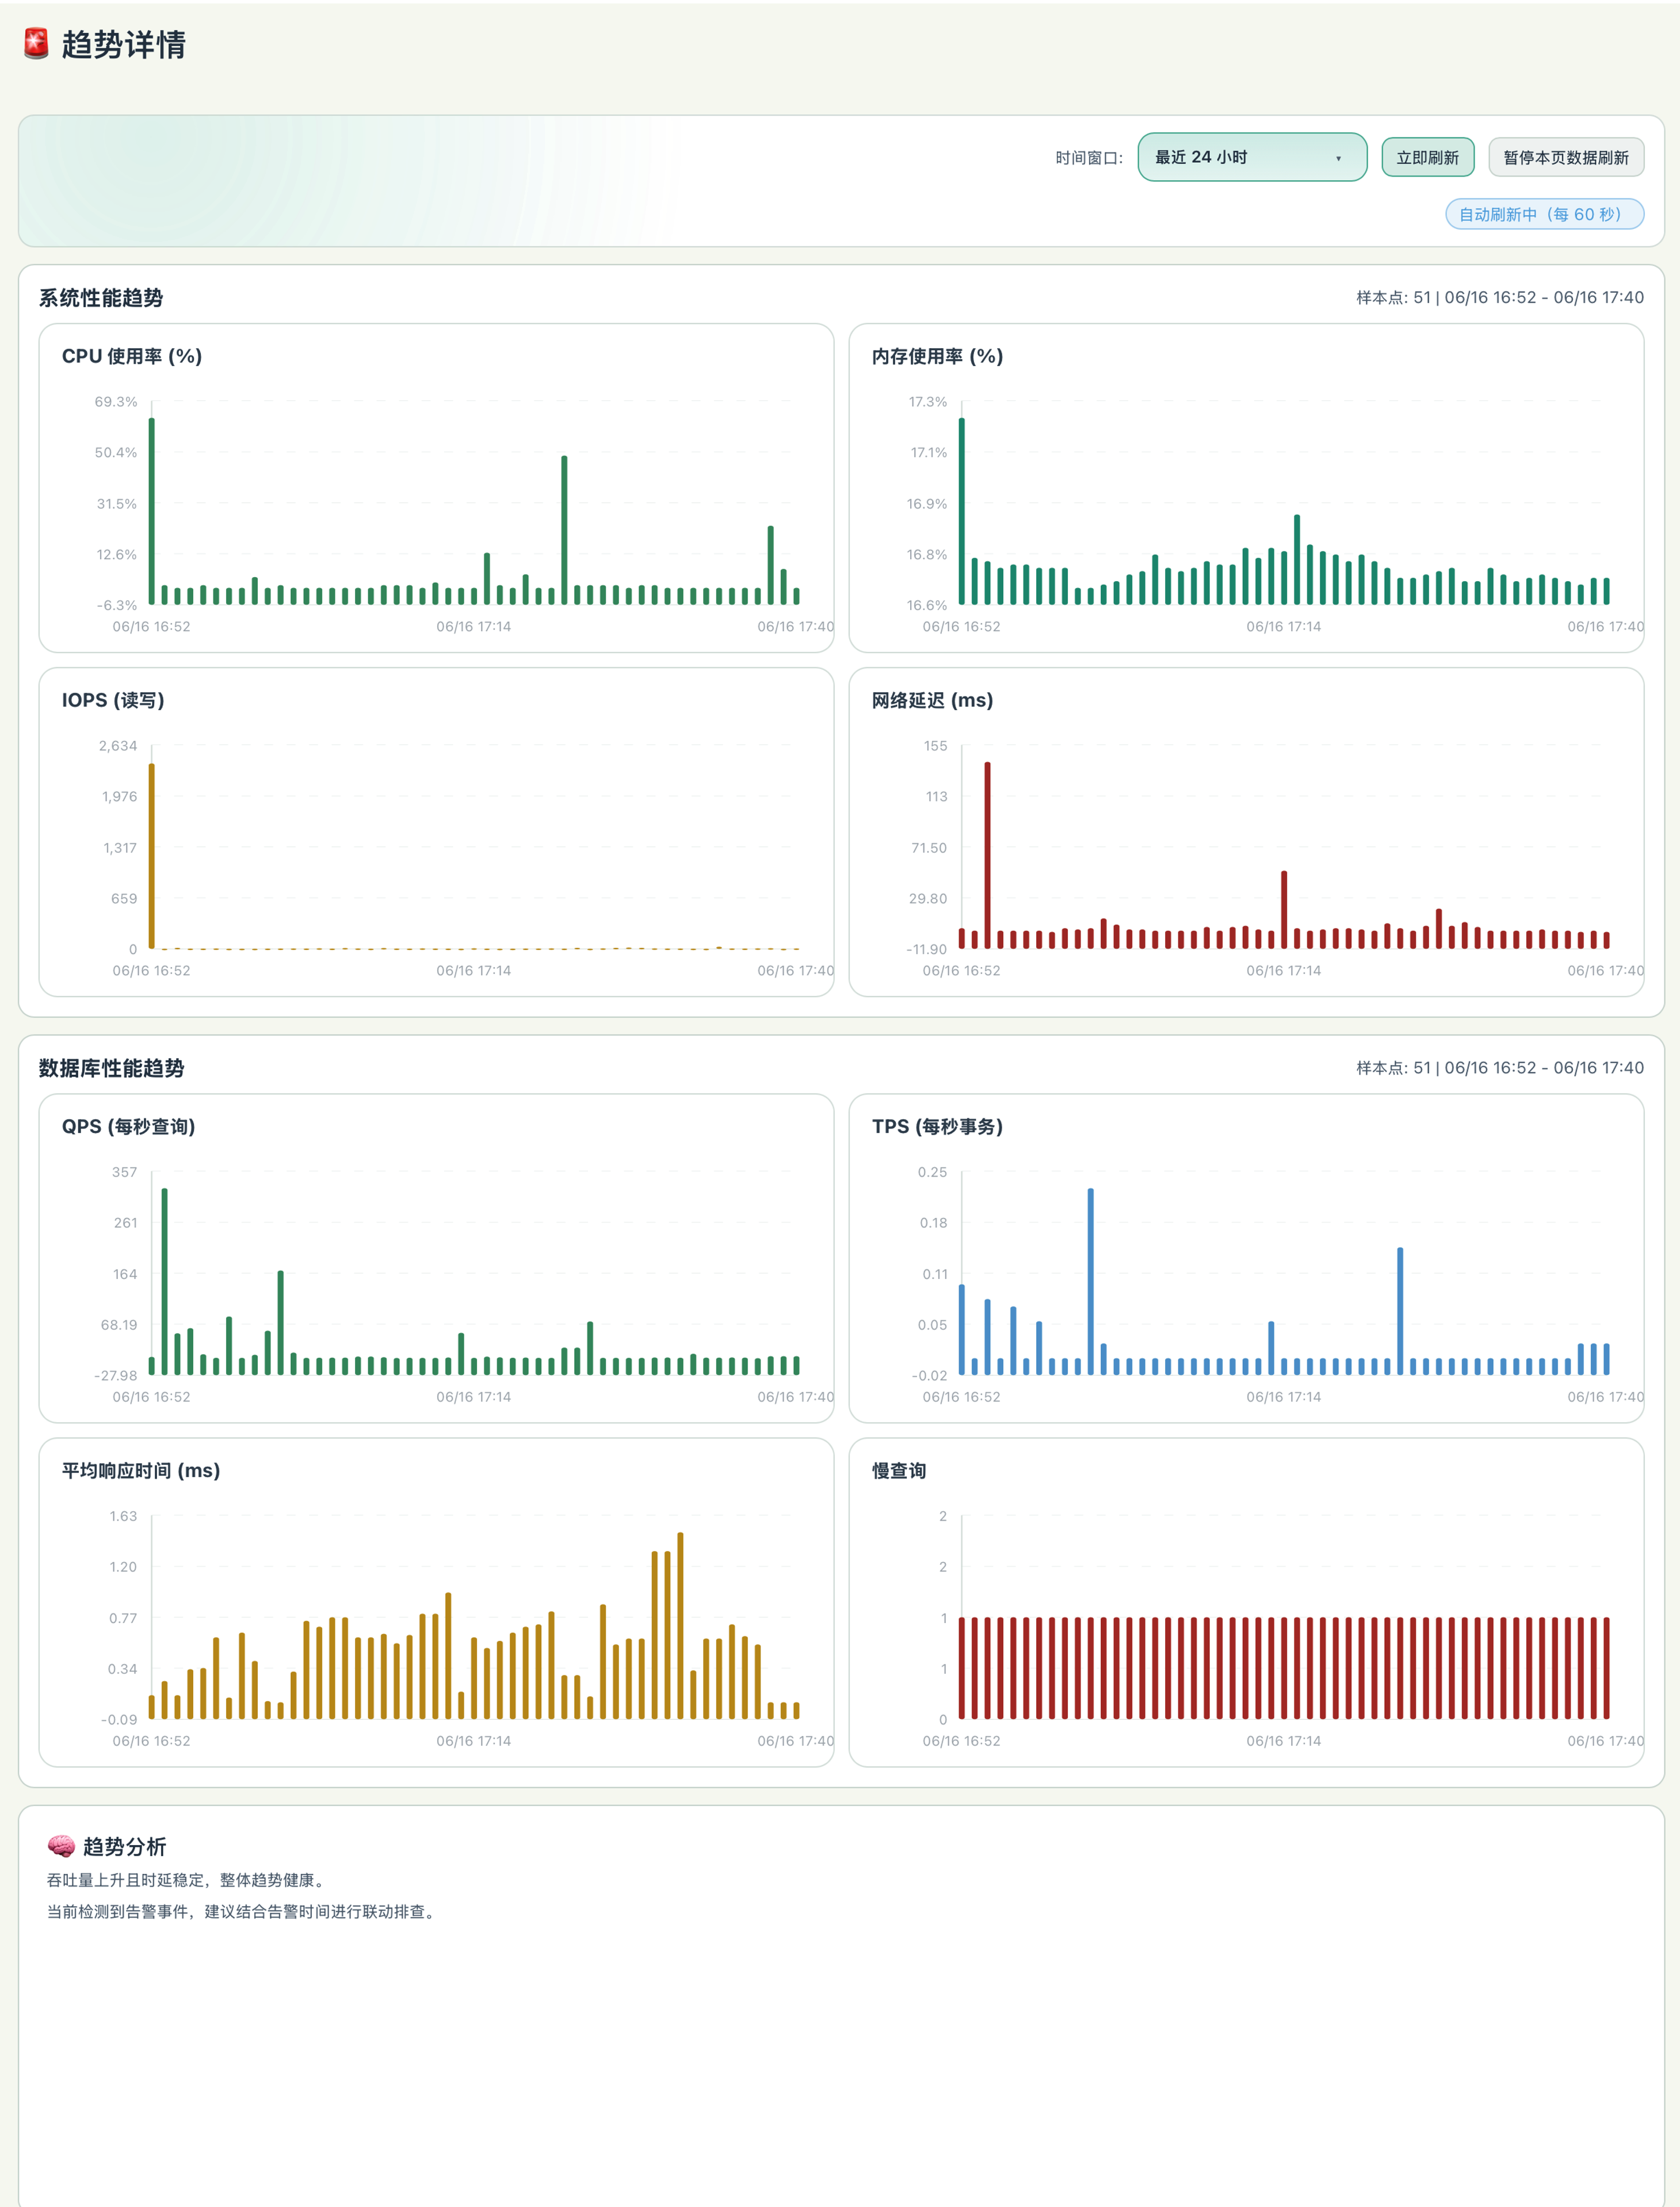Viewport: 1680px width, 2207px height.
Task: Click the tallest red 网络延迟 bar
Action: coord(987,855)
